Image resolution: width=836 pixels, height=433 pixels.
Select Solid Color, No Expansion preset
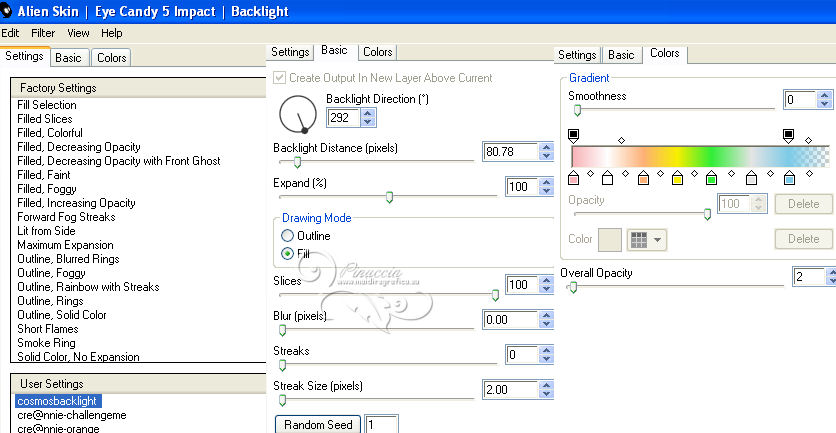[78, 357]
